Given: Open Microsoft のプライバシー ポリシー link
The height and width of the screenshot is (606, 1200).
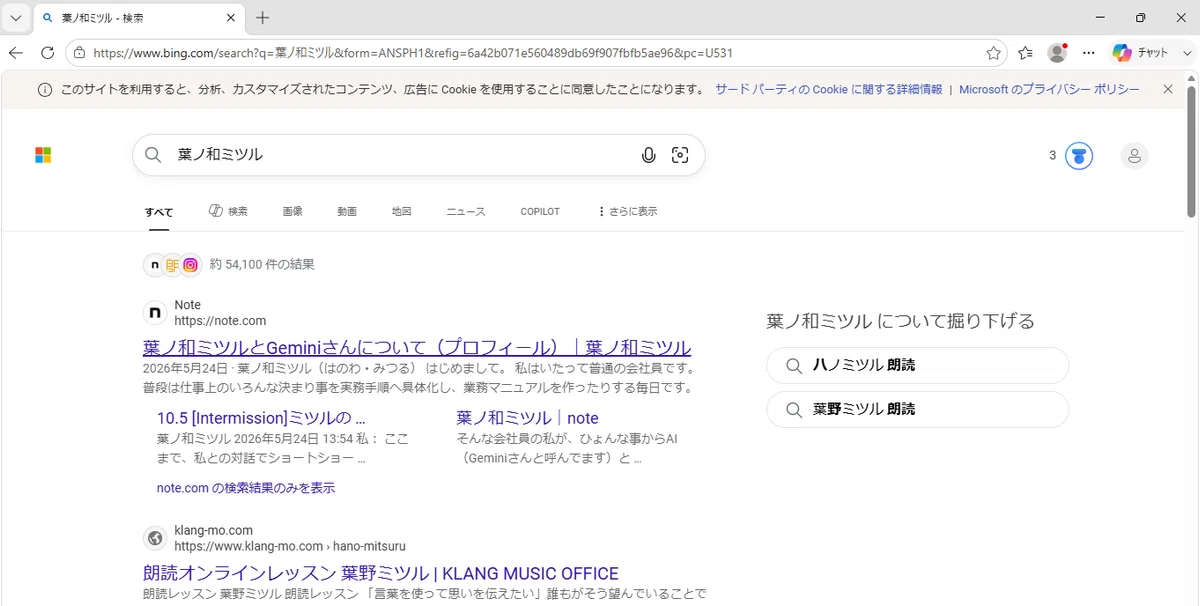Looking at the screenshot, I should [x=1049, y=89].
